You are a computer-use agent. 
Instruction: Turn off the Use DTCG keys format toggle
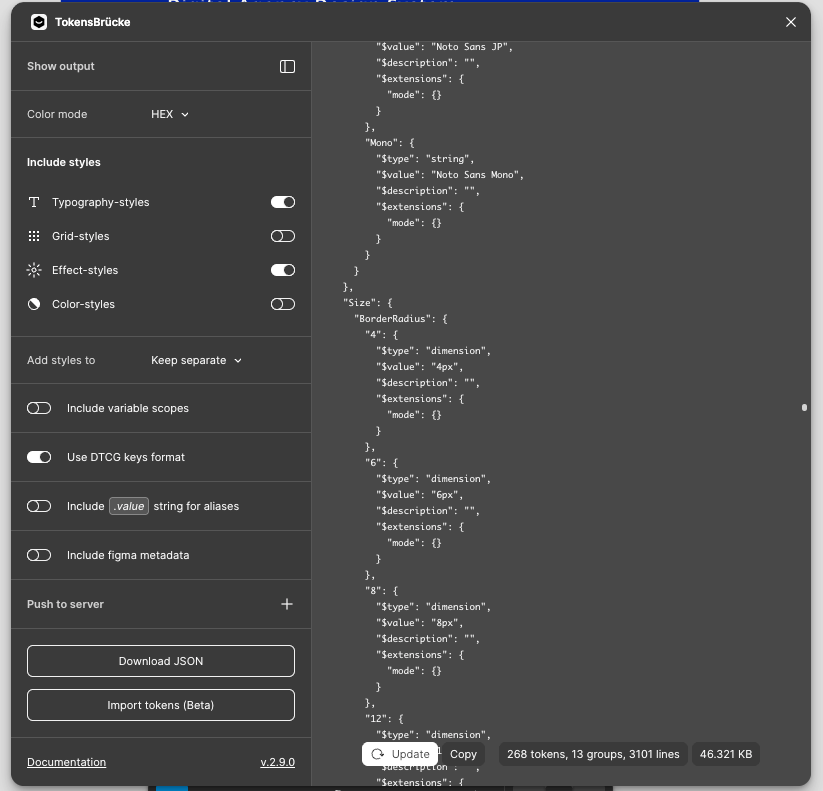39,457
